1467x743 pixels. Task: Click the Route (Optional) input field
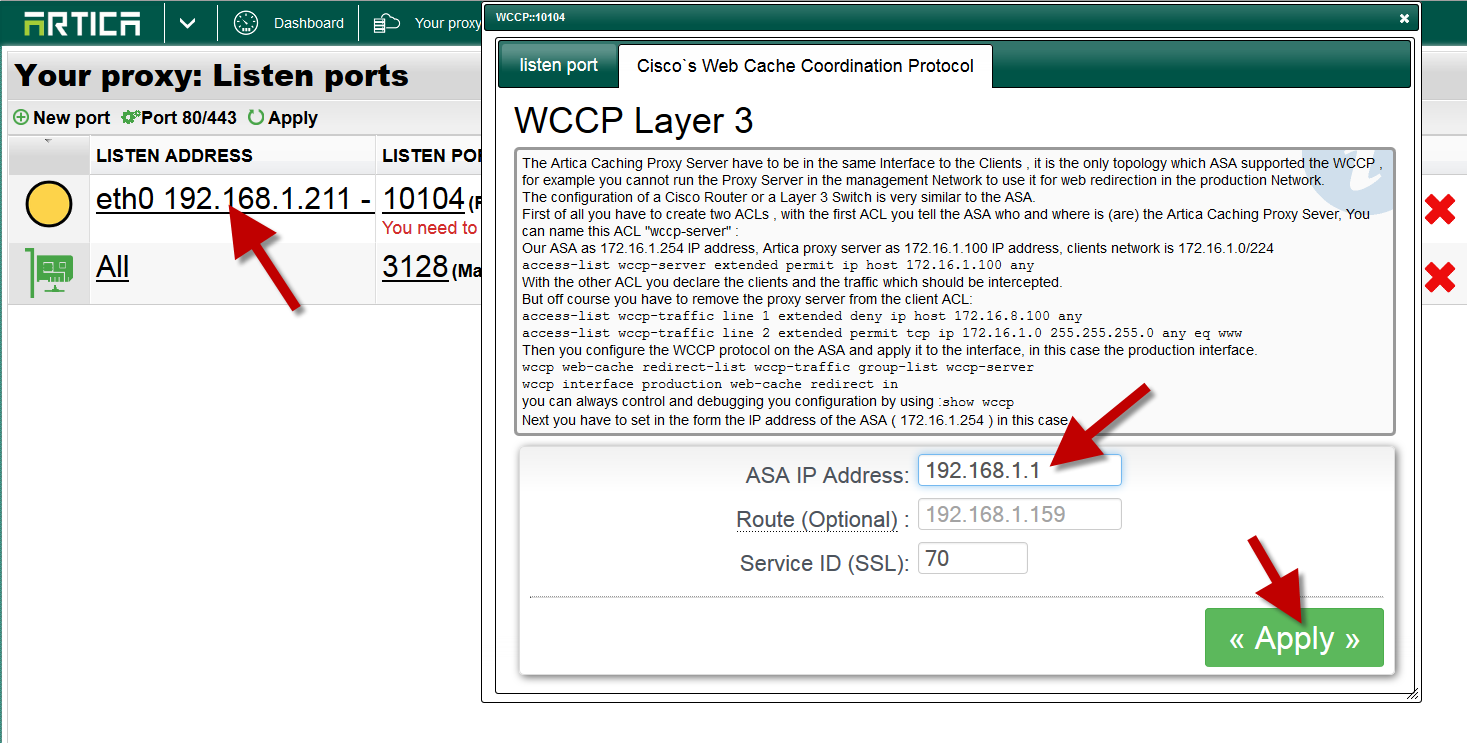click(x=1020, y=514)
